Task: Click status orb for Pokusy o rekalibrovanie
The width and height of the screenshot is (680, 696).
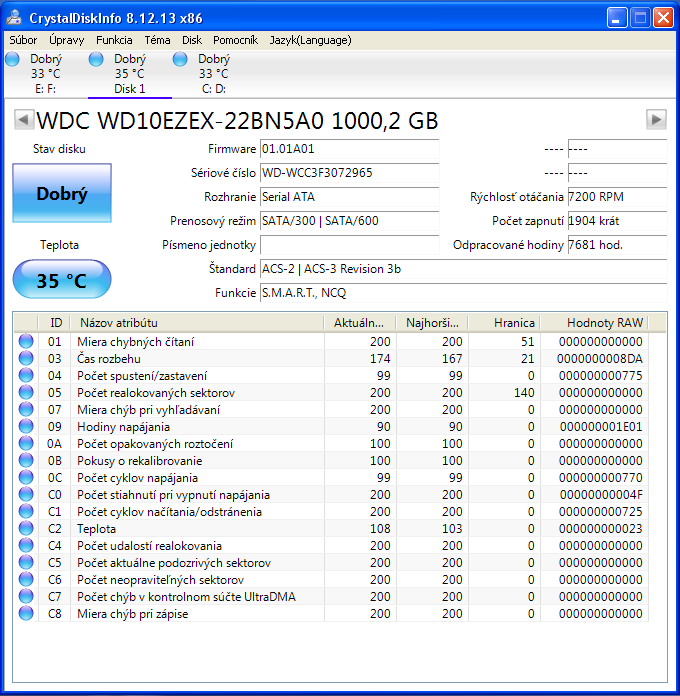Action: pyautogui.click(x=26, y=460)
